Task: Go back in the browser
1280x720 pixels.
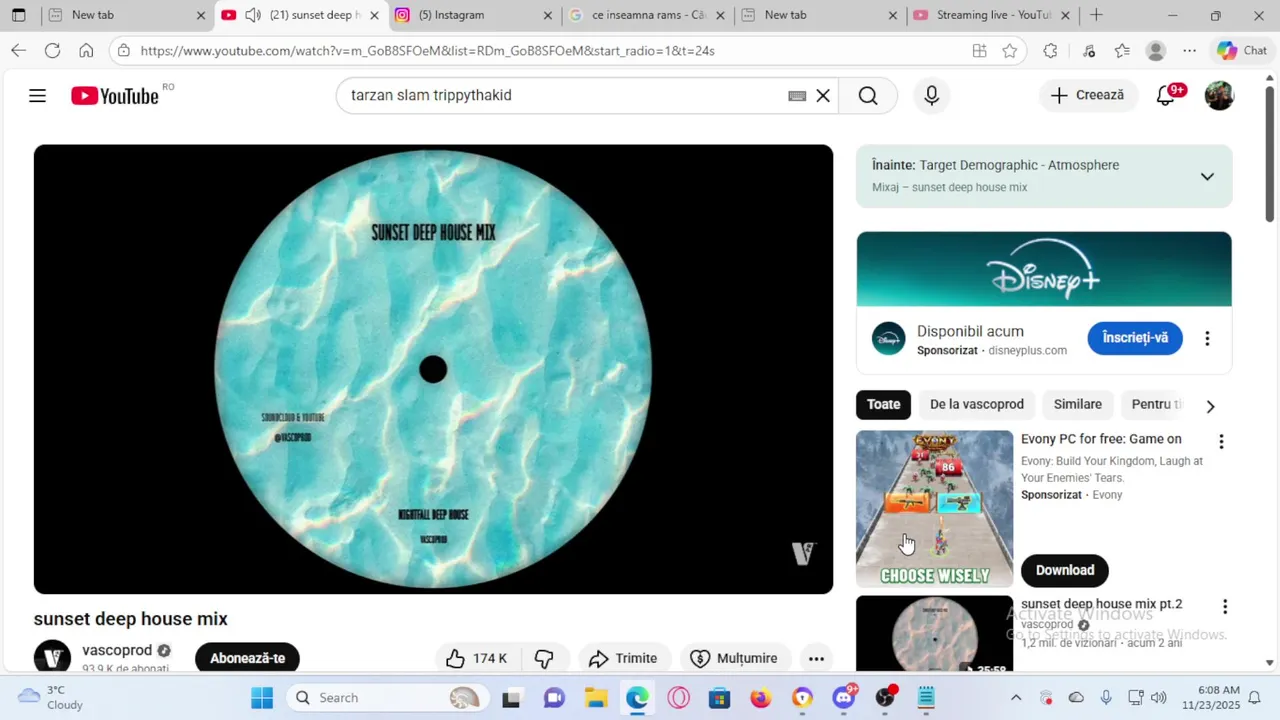Action: click(19, 51)
